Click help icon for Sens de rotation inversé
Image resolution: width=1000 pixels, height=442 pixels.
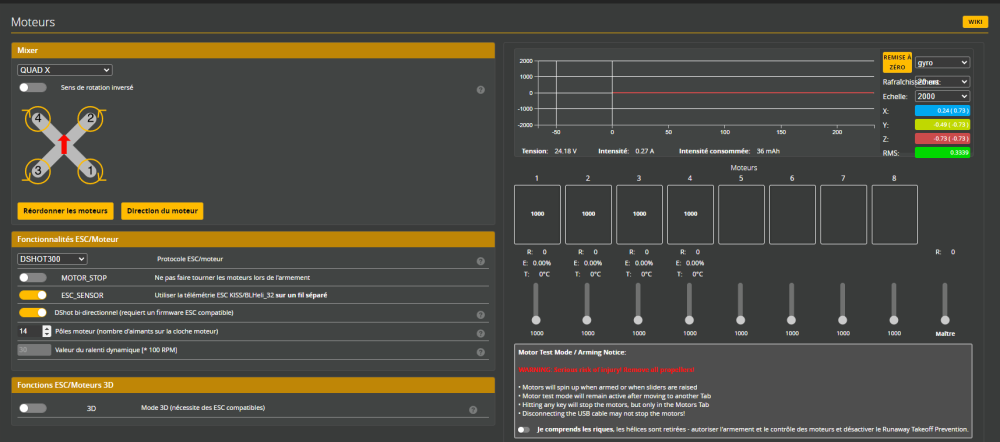coord(481,90)
